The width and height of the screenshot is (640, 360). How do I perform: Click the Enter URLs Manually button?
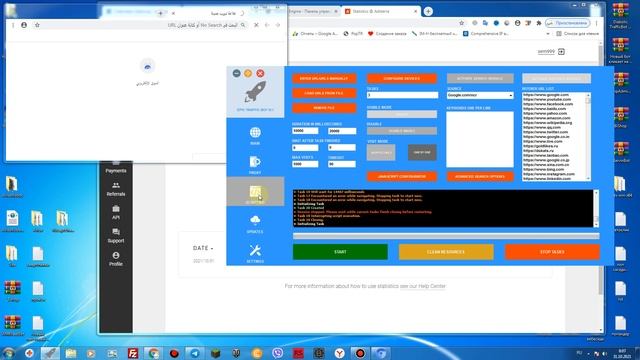click(324, 78)
